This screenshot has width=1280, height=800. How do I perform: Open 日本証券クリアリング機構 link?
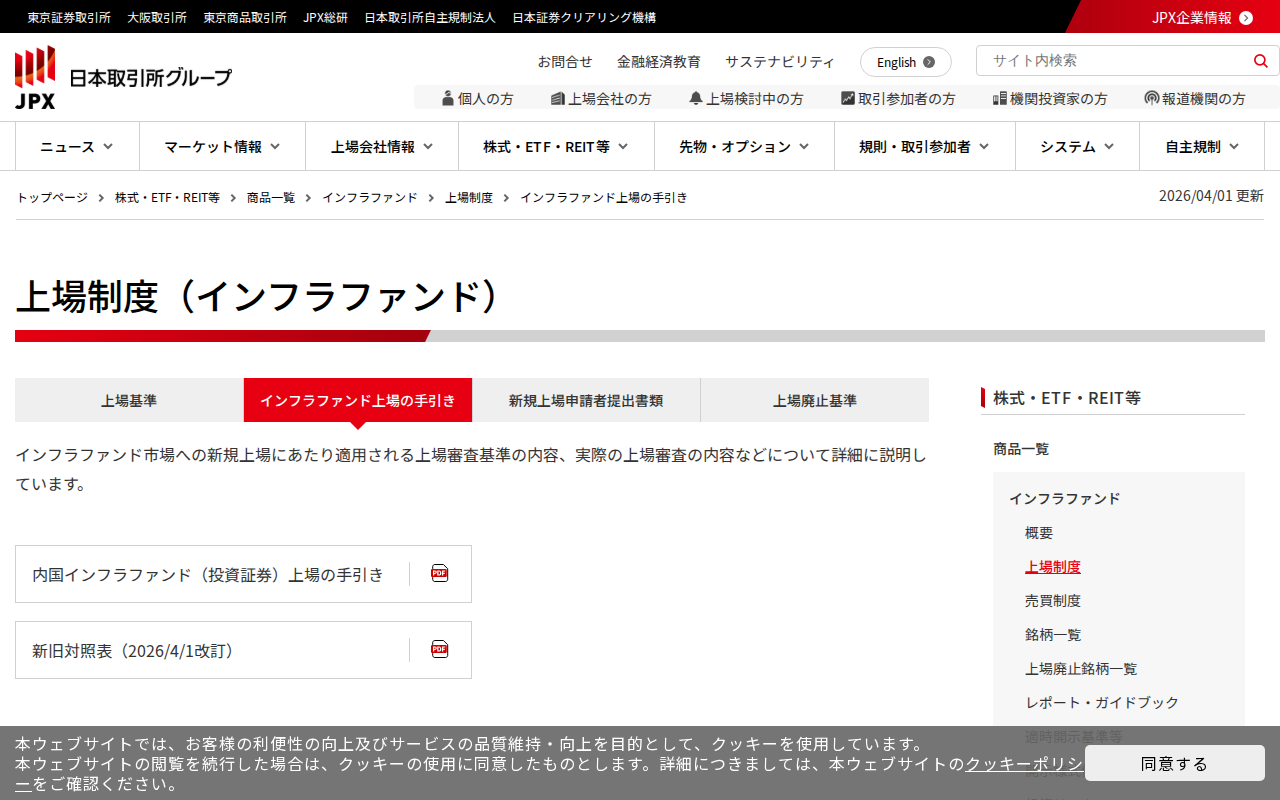[584, 18]
